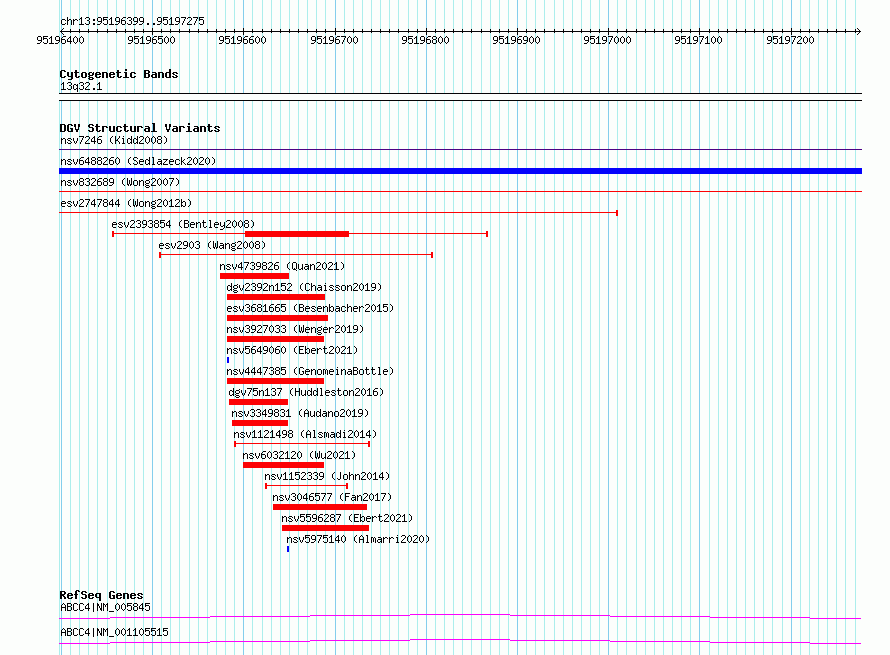Open nsv4447385 (GenomeinaBottle) variant

coord(310,371)
